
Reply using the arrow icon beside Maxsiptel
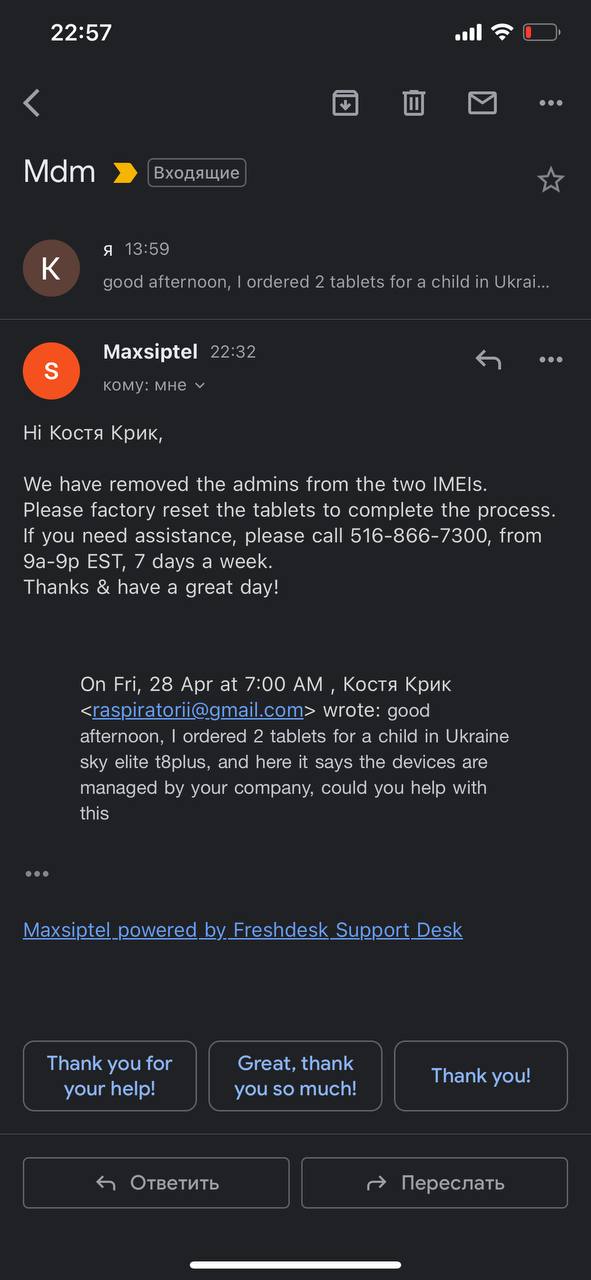pos(488,359)
